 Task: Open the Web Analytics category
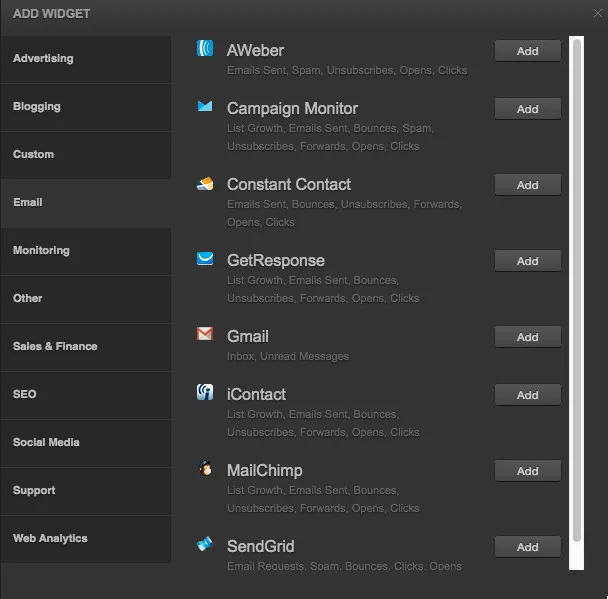coord(86,539)
